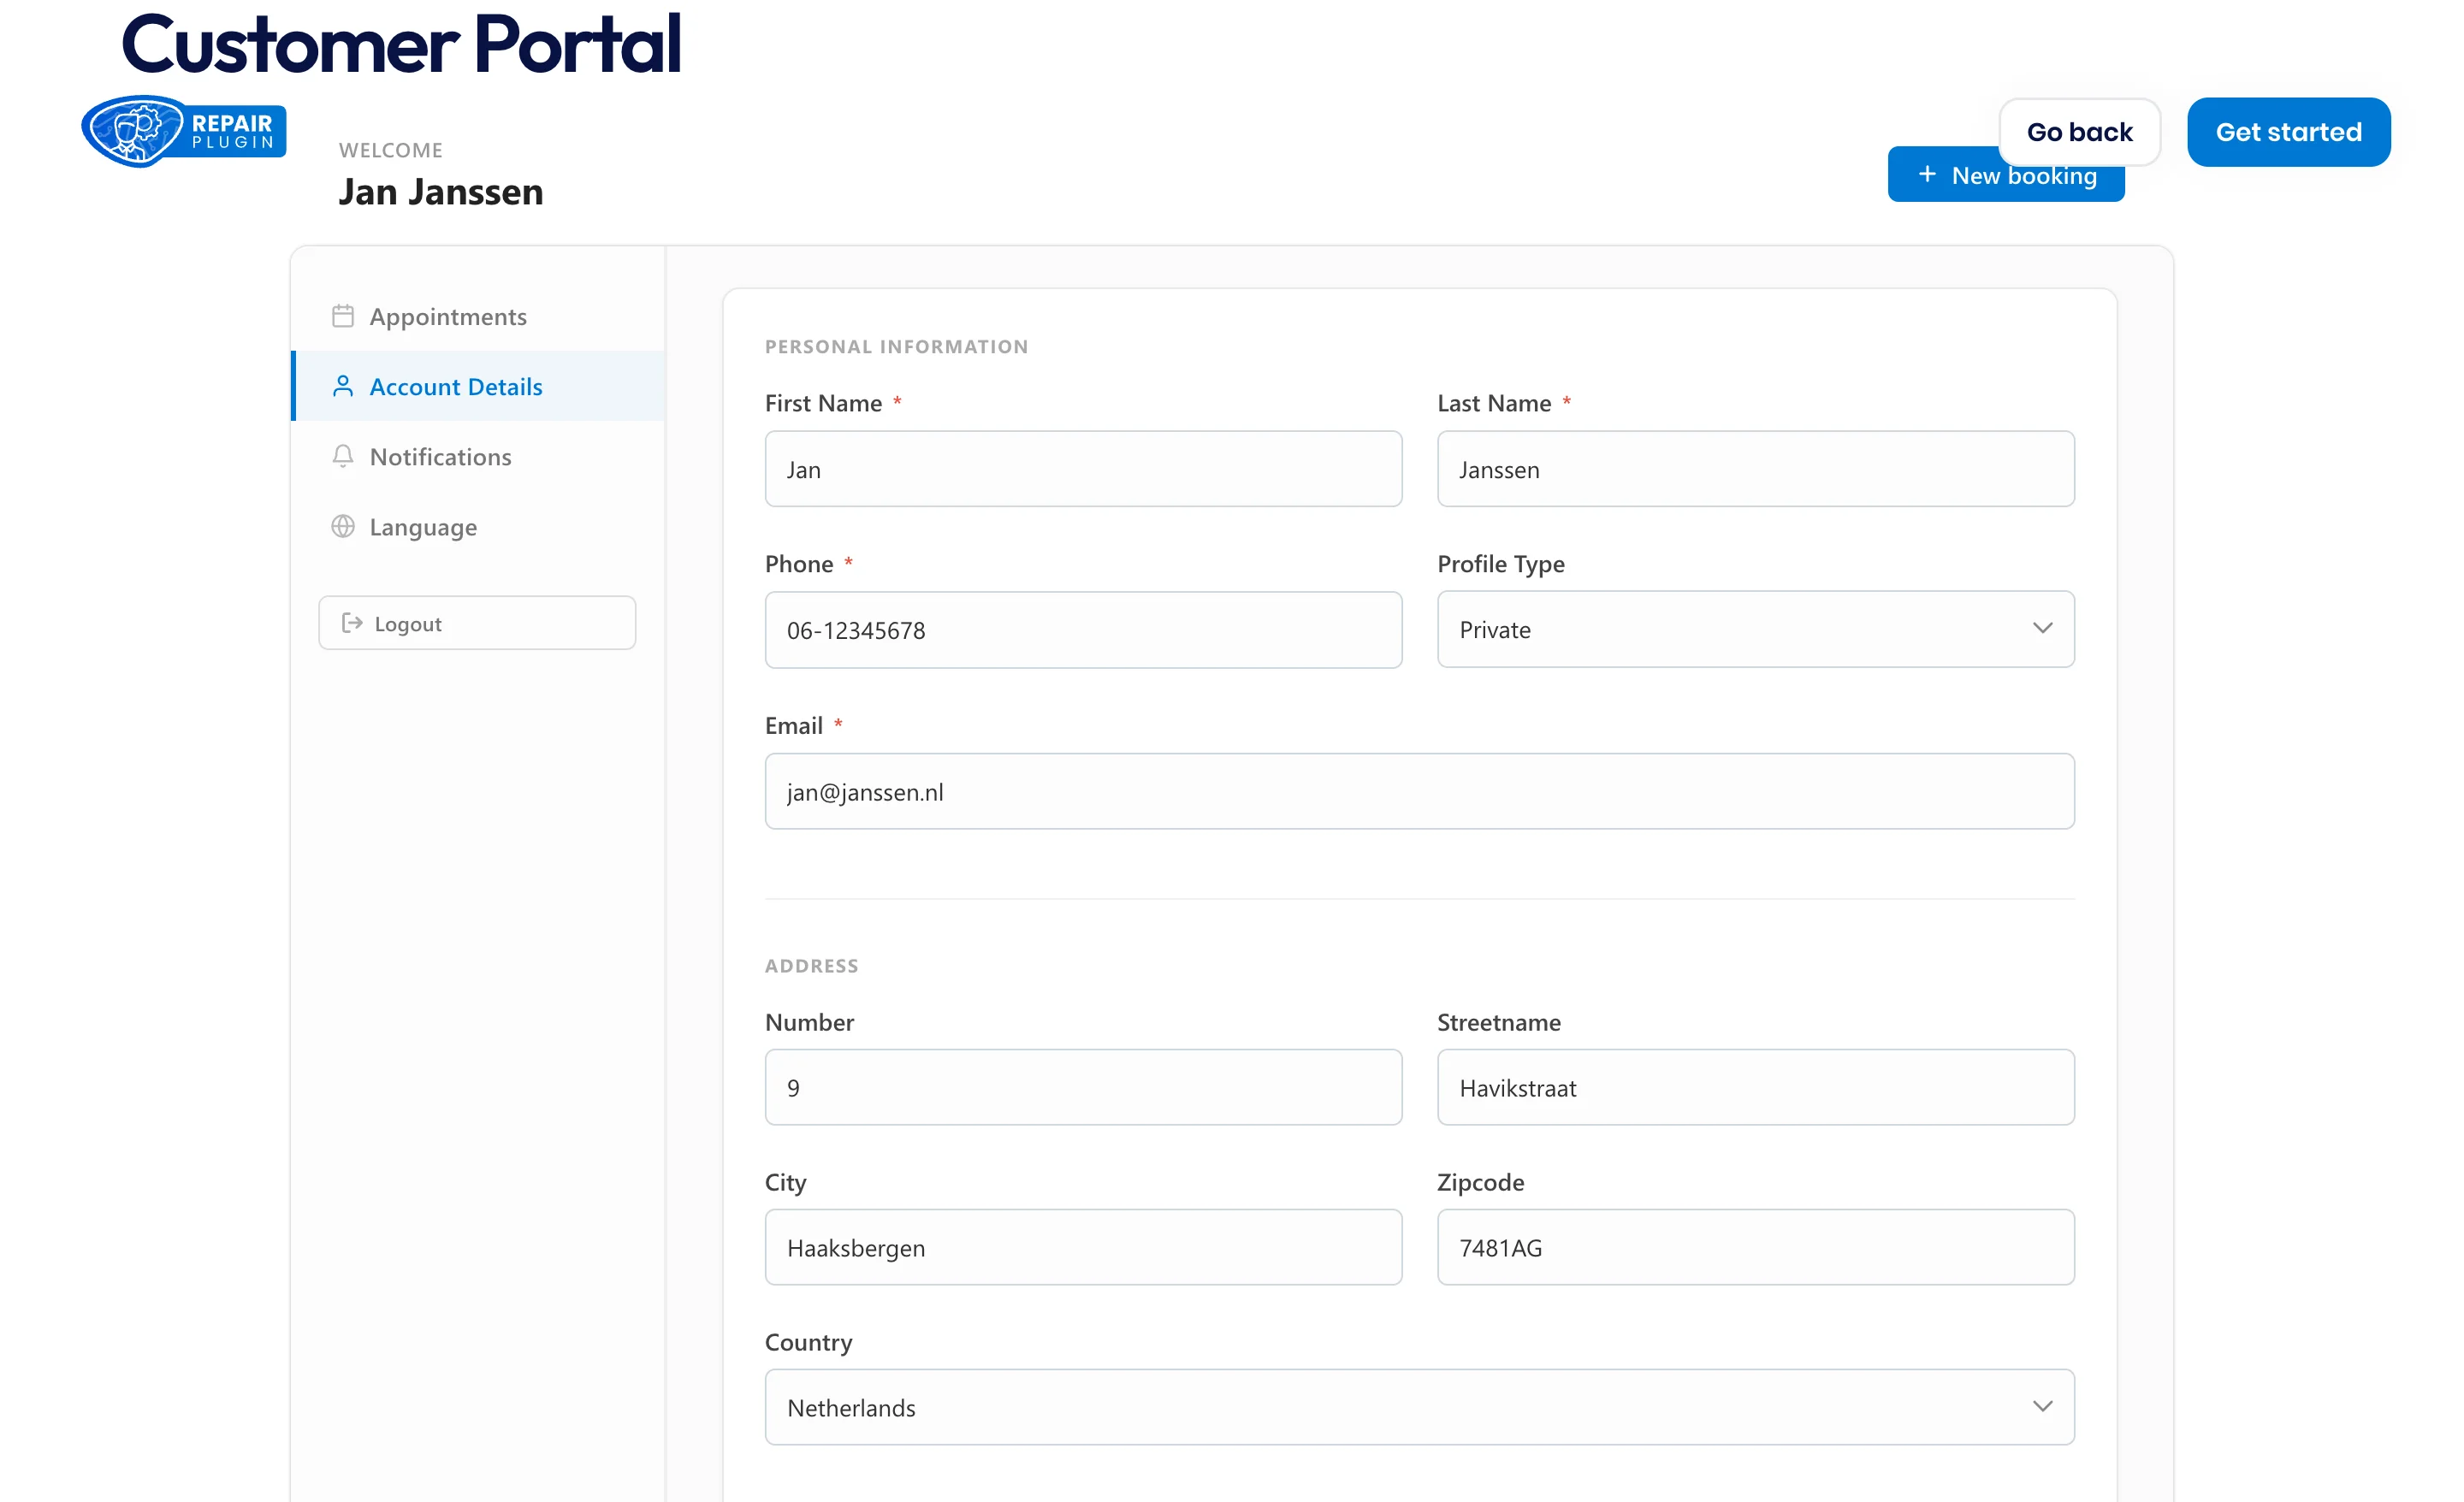This screenshot has width=2464, height=1502.
Task: Focus the First Name field containing Jan
Action: point(1084,469)
